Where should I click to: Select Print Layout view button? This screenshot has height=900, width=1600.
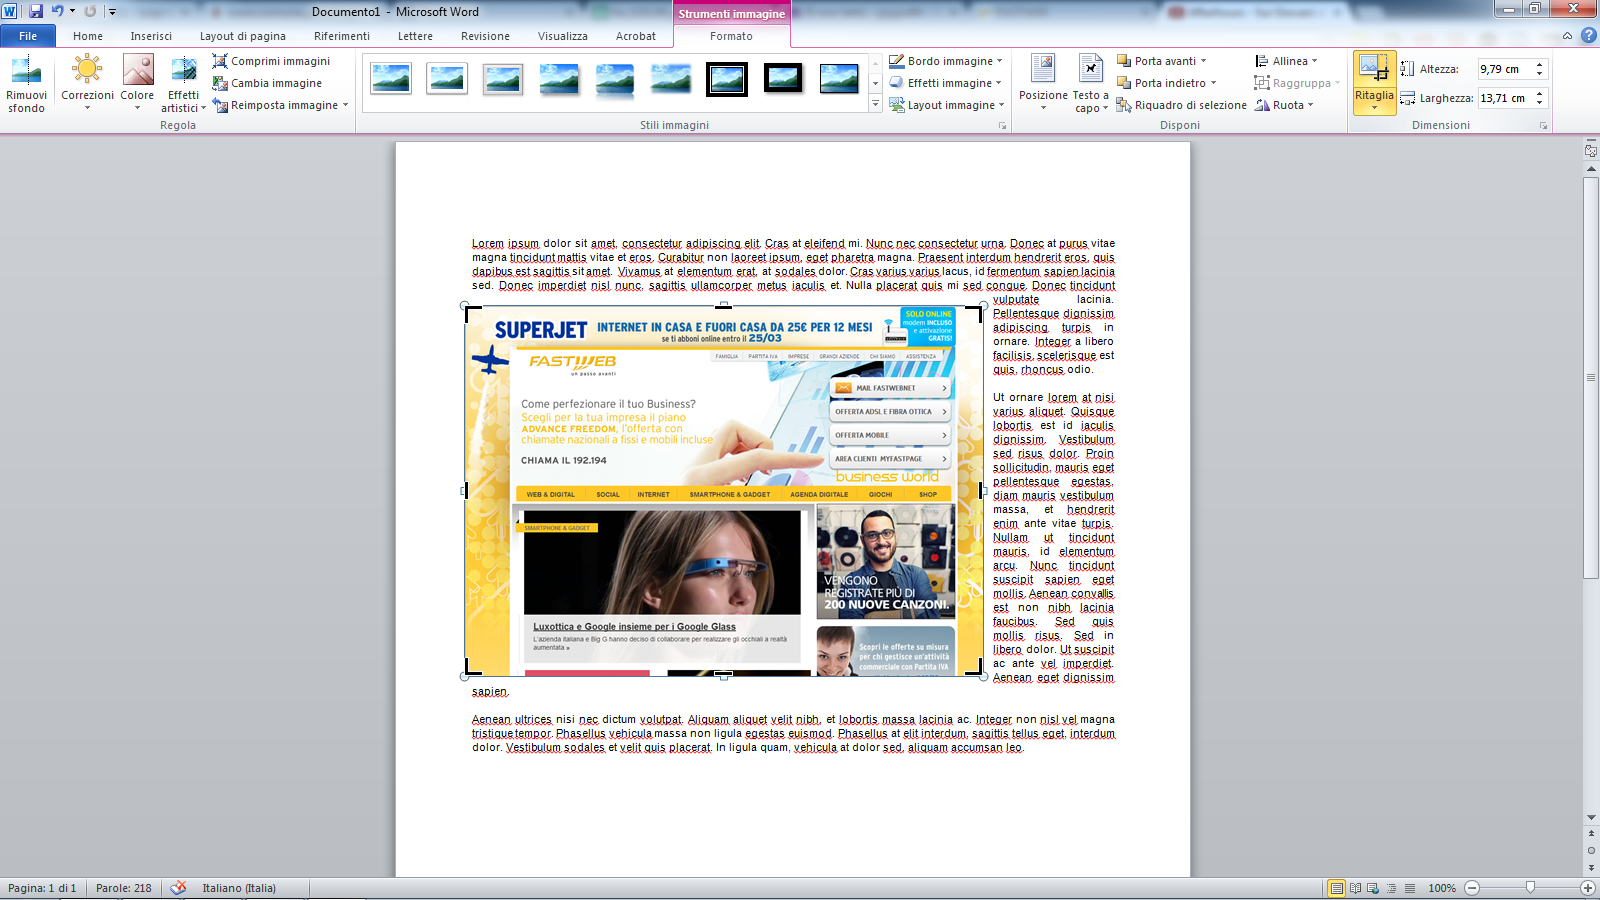pos(1337,888)
